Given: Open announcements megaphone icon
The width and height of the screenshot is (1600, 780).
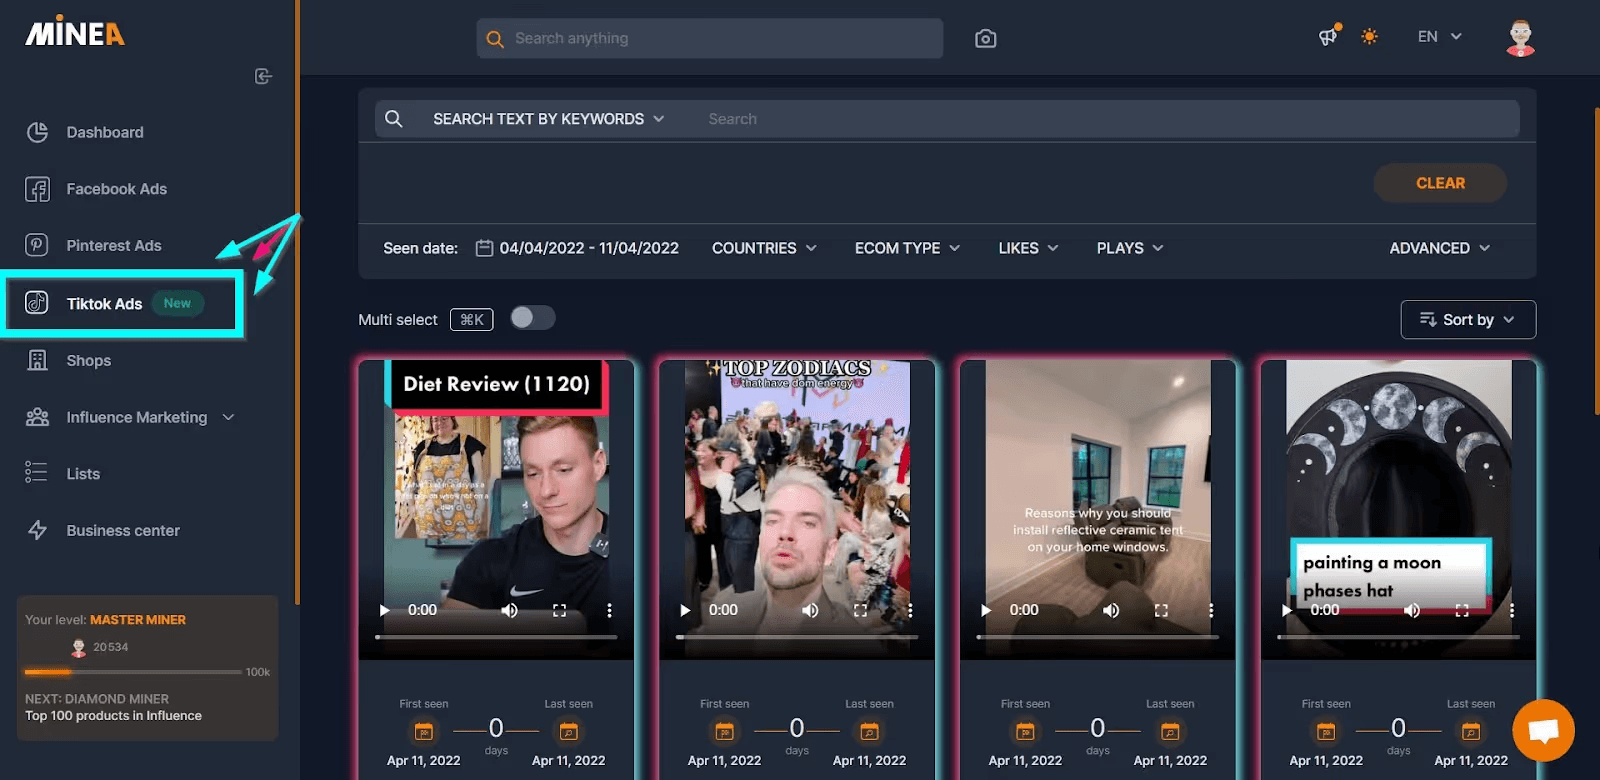Looking at the screenshot, I should (x=1328, y=36).
